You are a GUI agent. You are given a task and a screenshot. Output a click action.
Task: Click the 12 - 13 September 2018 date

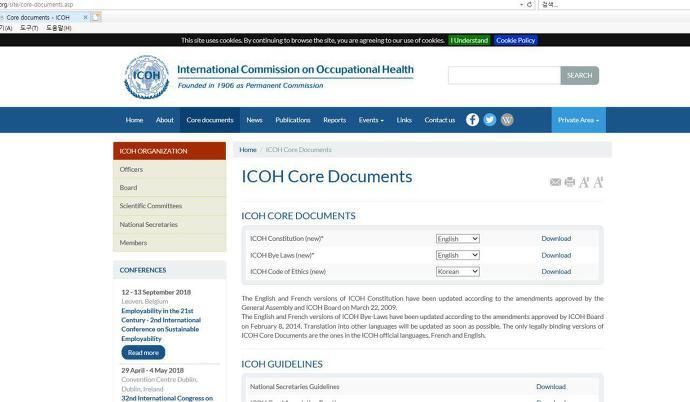click(156, 292)
